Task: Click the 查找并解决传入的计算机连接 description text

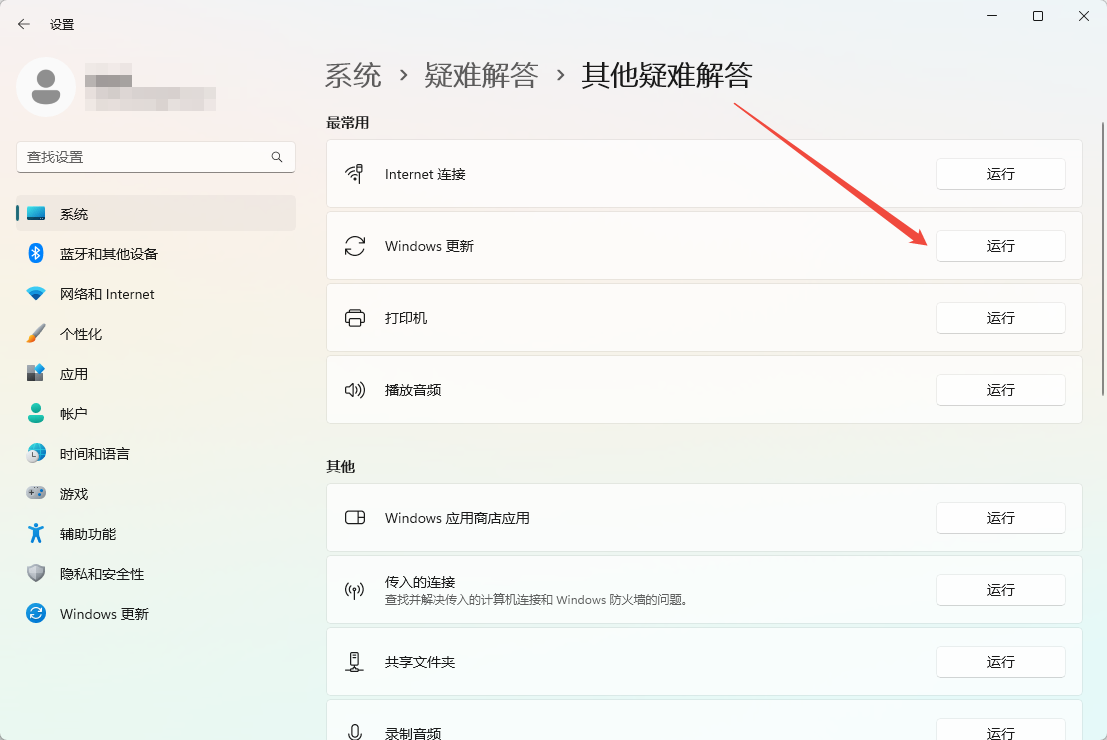Action: coord(537,599)
